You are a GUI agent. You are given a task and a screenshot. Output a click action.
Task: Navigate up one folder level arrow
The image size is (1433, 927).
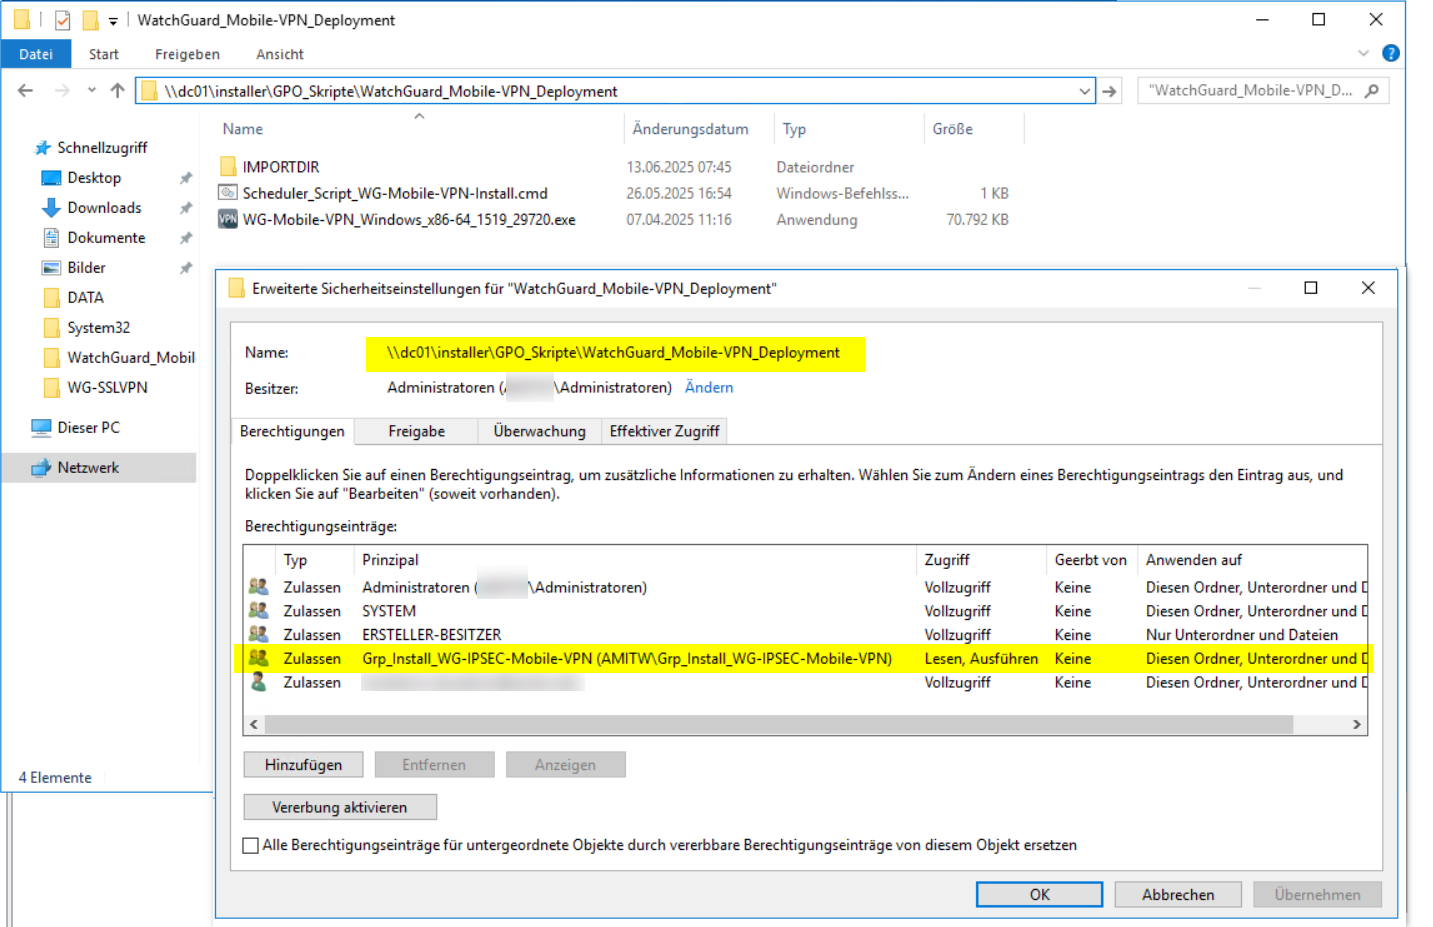(117, 91)
